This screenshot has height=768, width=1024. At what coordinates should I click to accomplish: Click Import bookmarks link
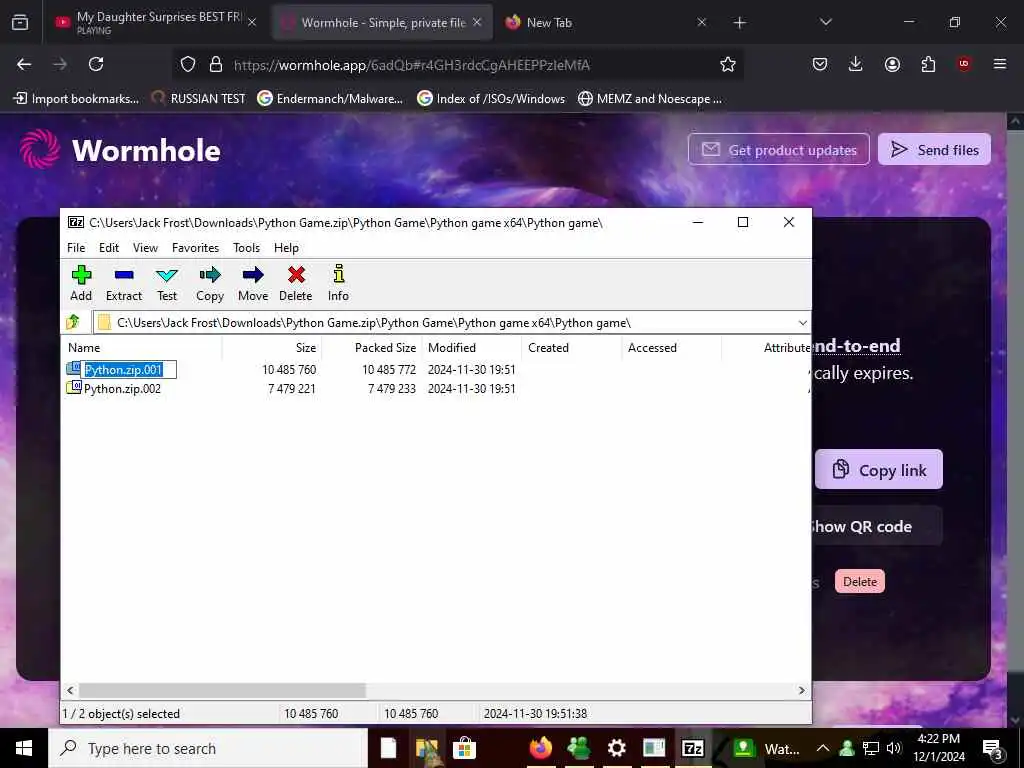(76, 99)
